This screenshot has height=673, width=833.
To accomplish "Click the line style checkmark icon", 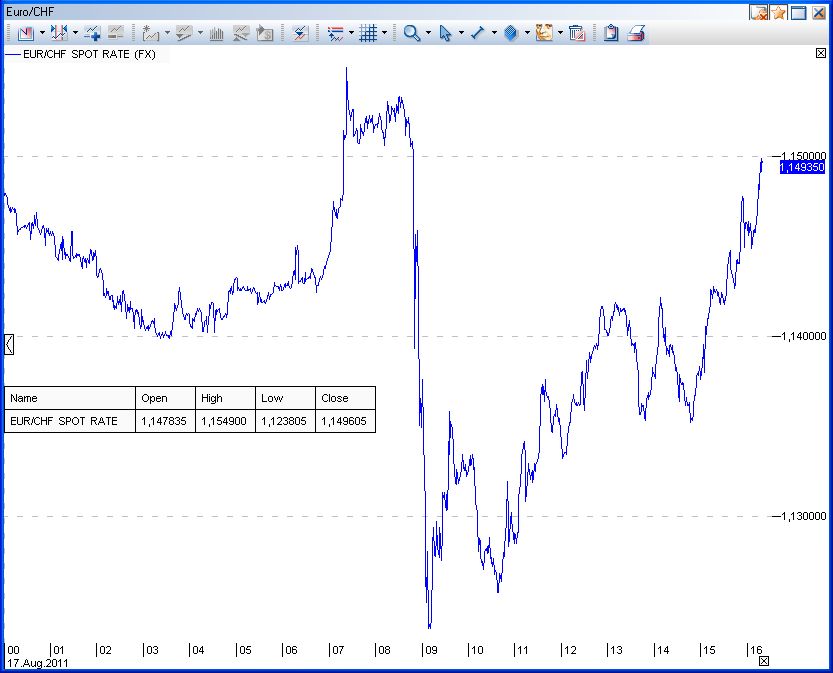I will click(x=300, y=33).
